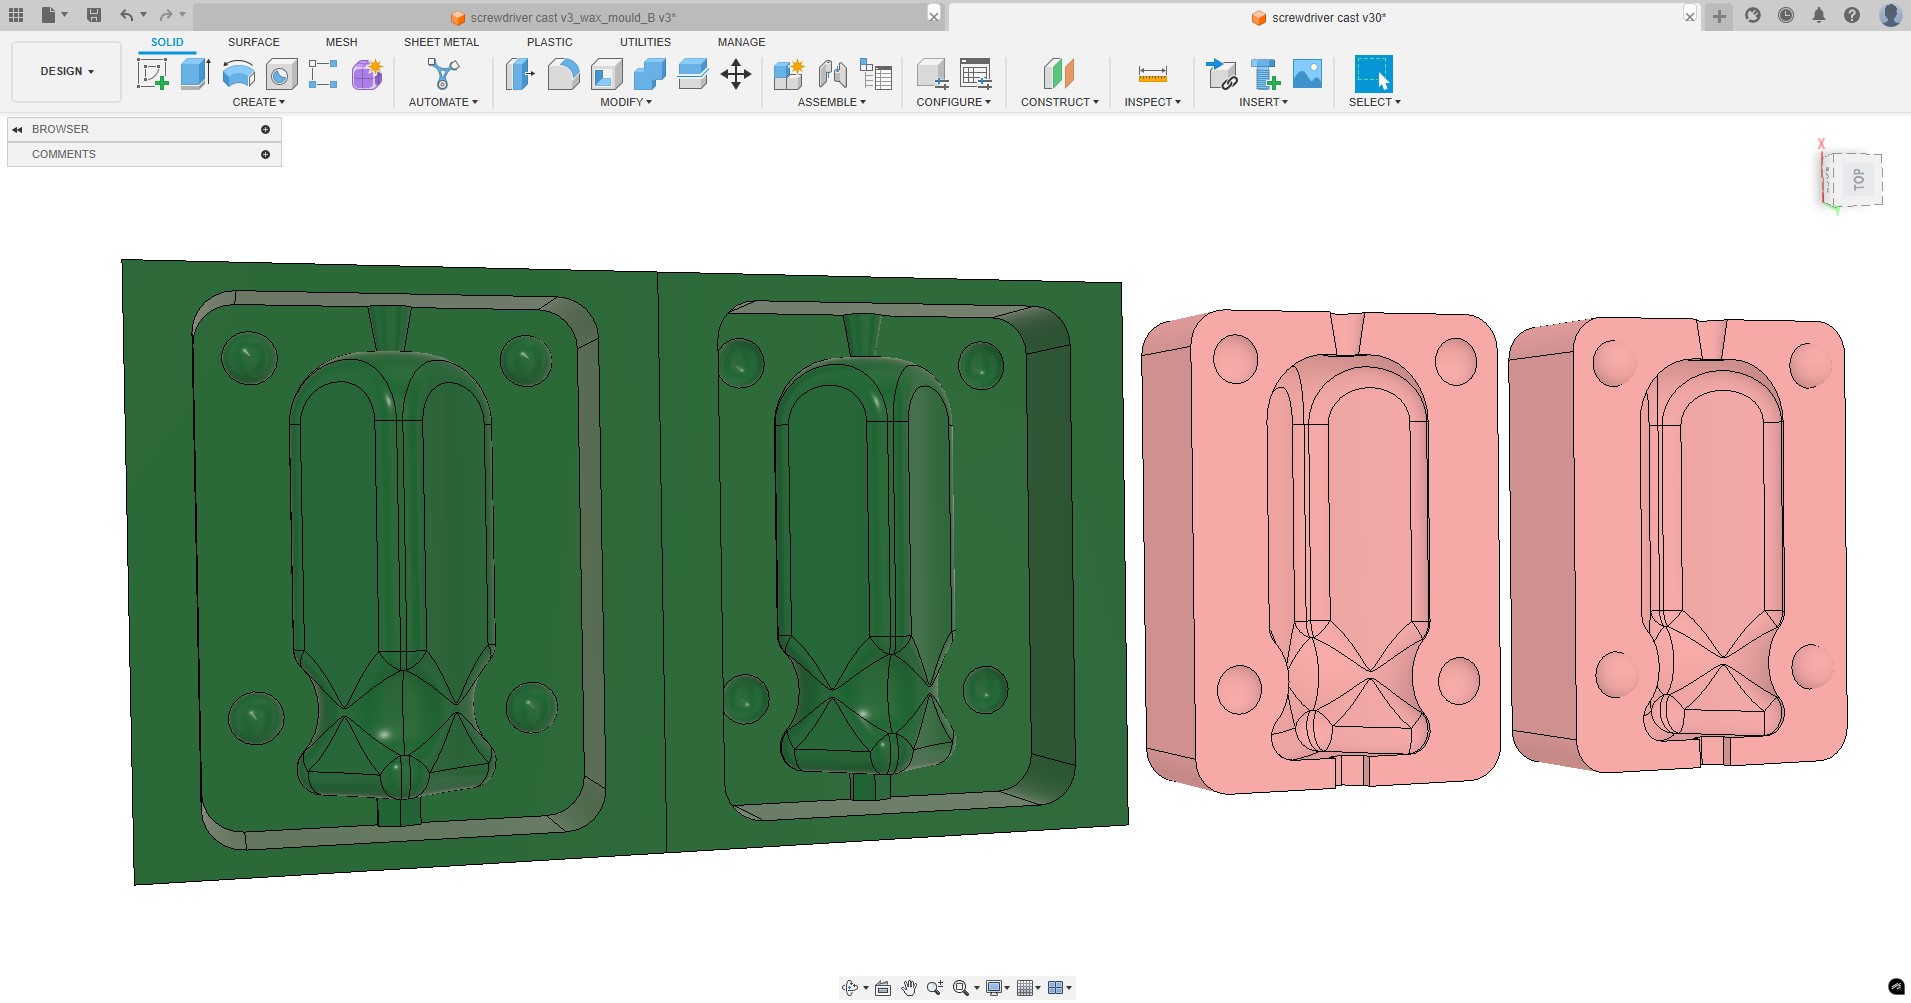Expand the CONFIGURE menu

tap(954, 102)
